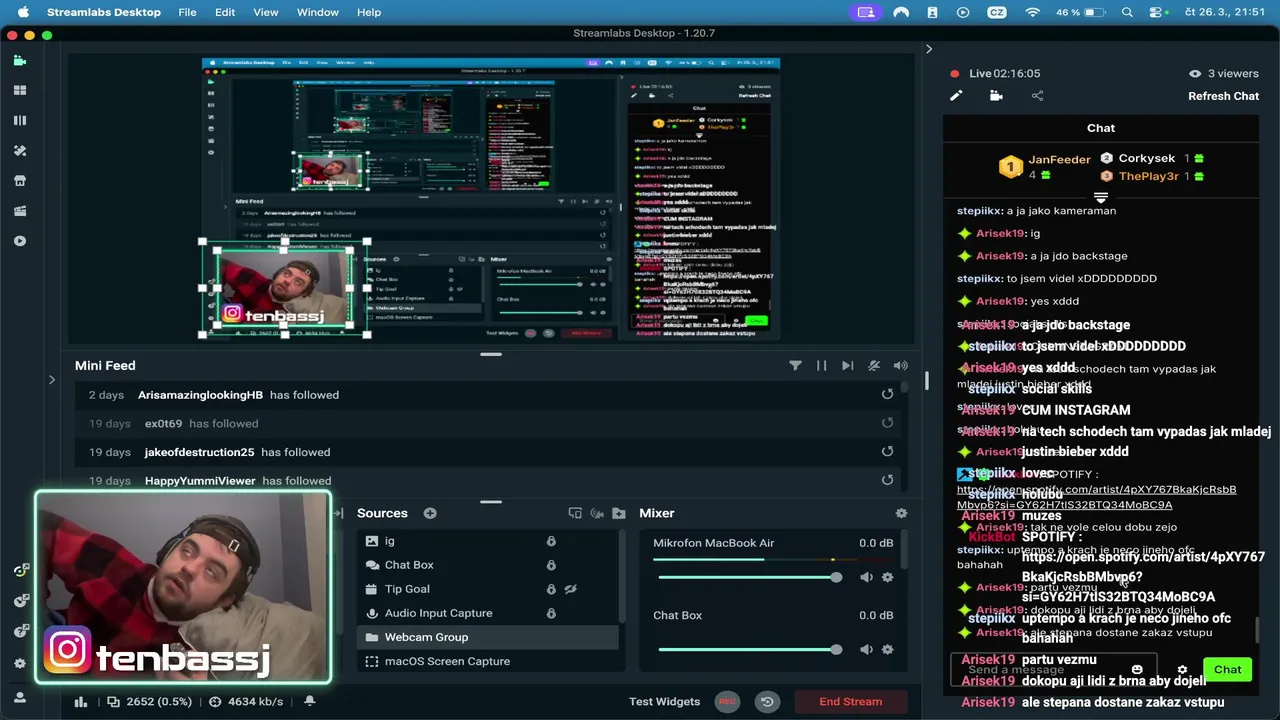
Task: Toggle mute event sounds in Mini Feed
Action: coord(874,366)
